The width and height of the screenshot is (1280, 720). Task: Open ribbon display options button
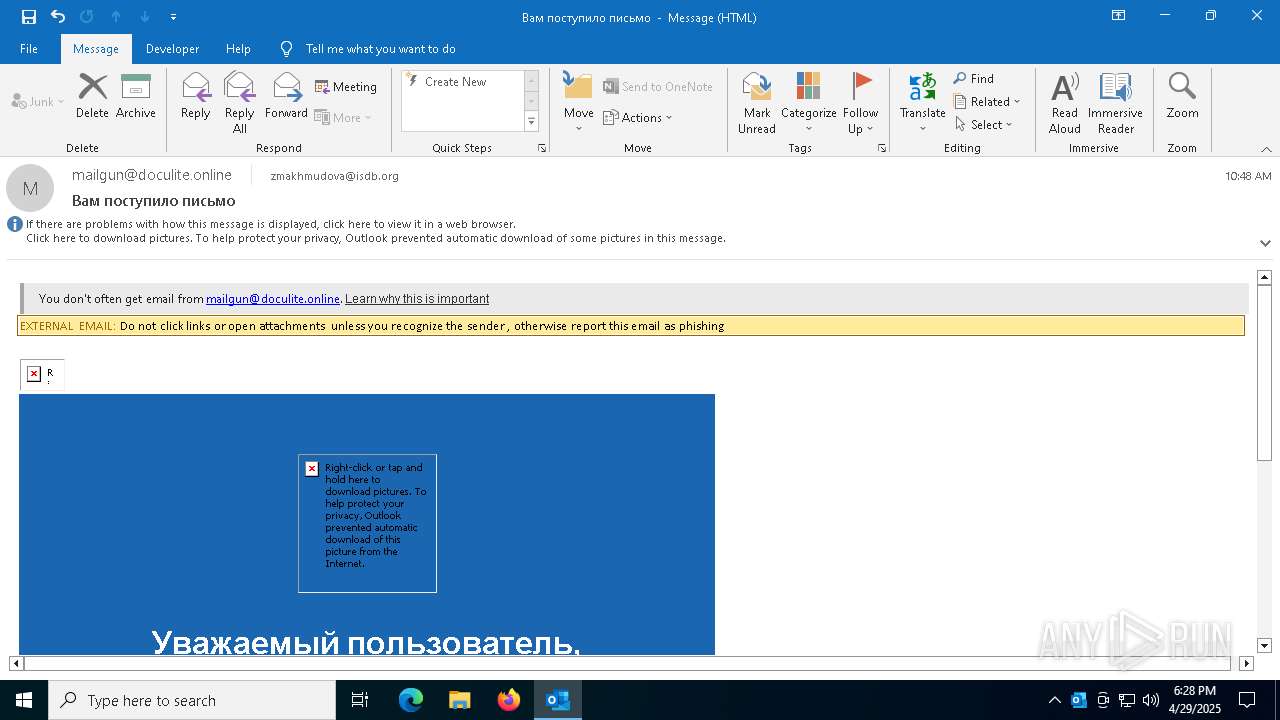[x=1119, y=16]
